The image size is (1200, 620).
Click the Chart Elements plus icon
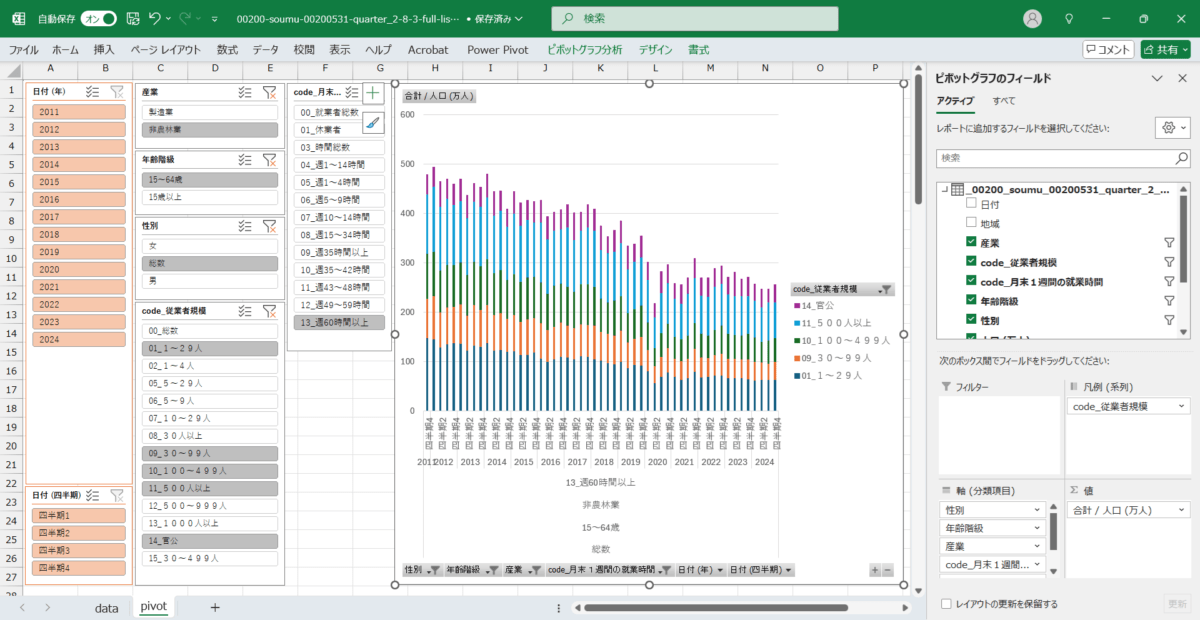tap(374, 93)
